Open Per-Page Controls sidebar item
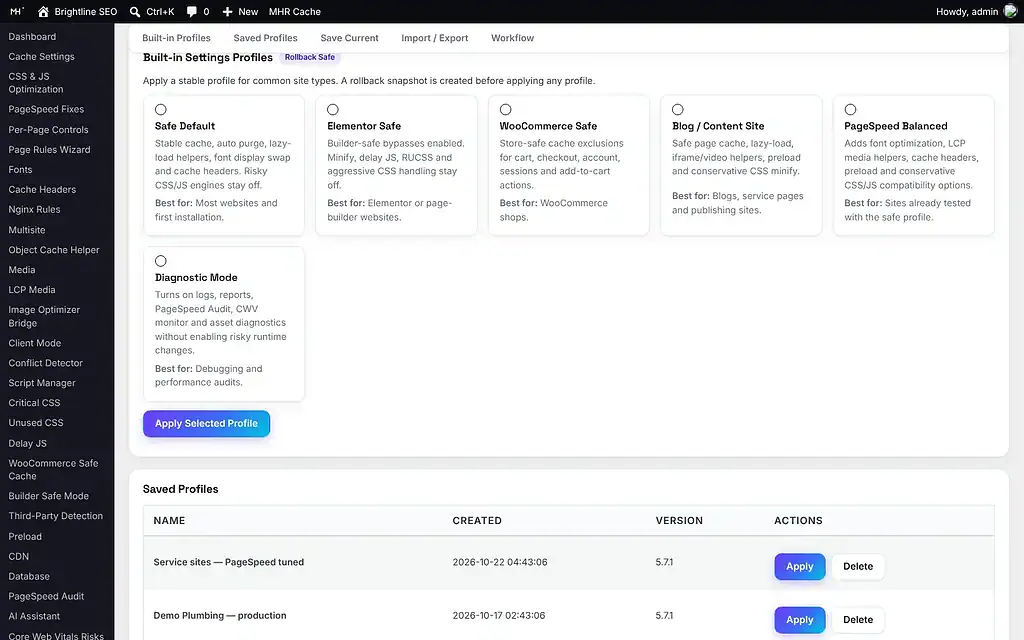The width and height of the screenshot is (1024, 640). click(x=48, y=129)
